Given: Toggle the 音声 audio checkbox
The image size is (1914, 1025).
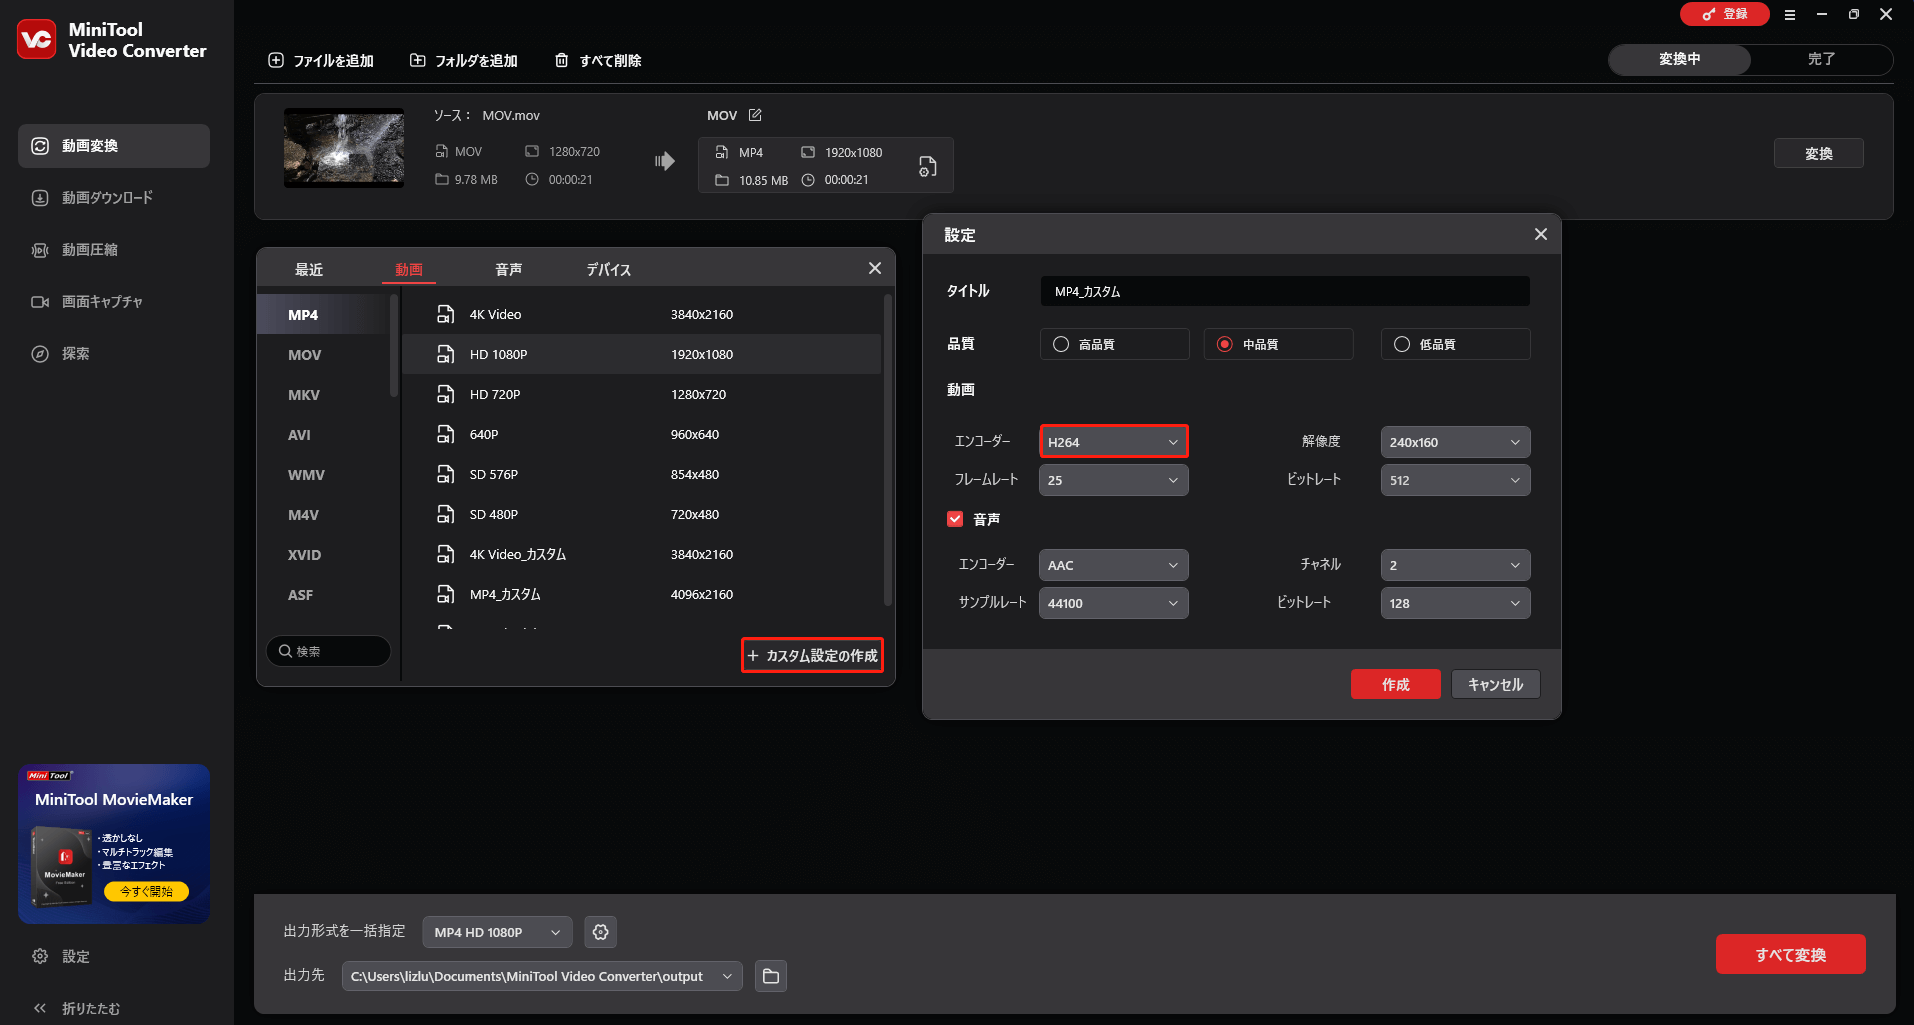Looking at the screenshot, I should (955, 519).
